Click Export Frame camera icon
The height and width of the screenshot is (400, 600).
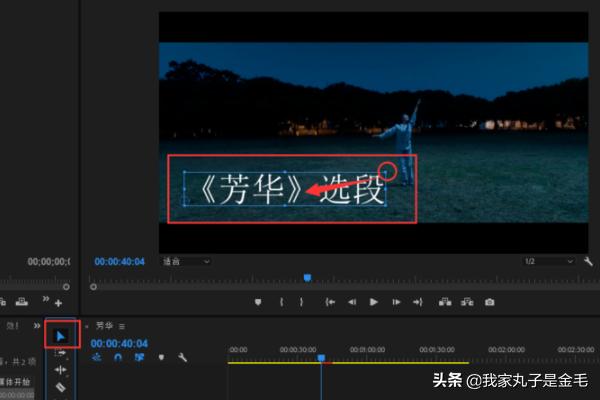coord(489,302)
